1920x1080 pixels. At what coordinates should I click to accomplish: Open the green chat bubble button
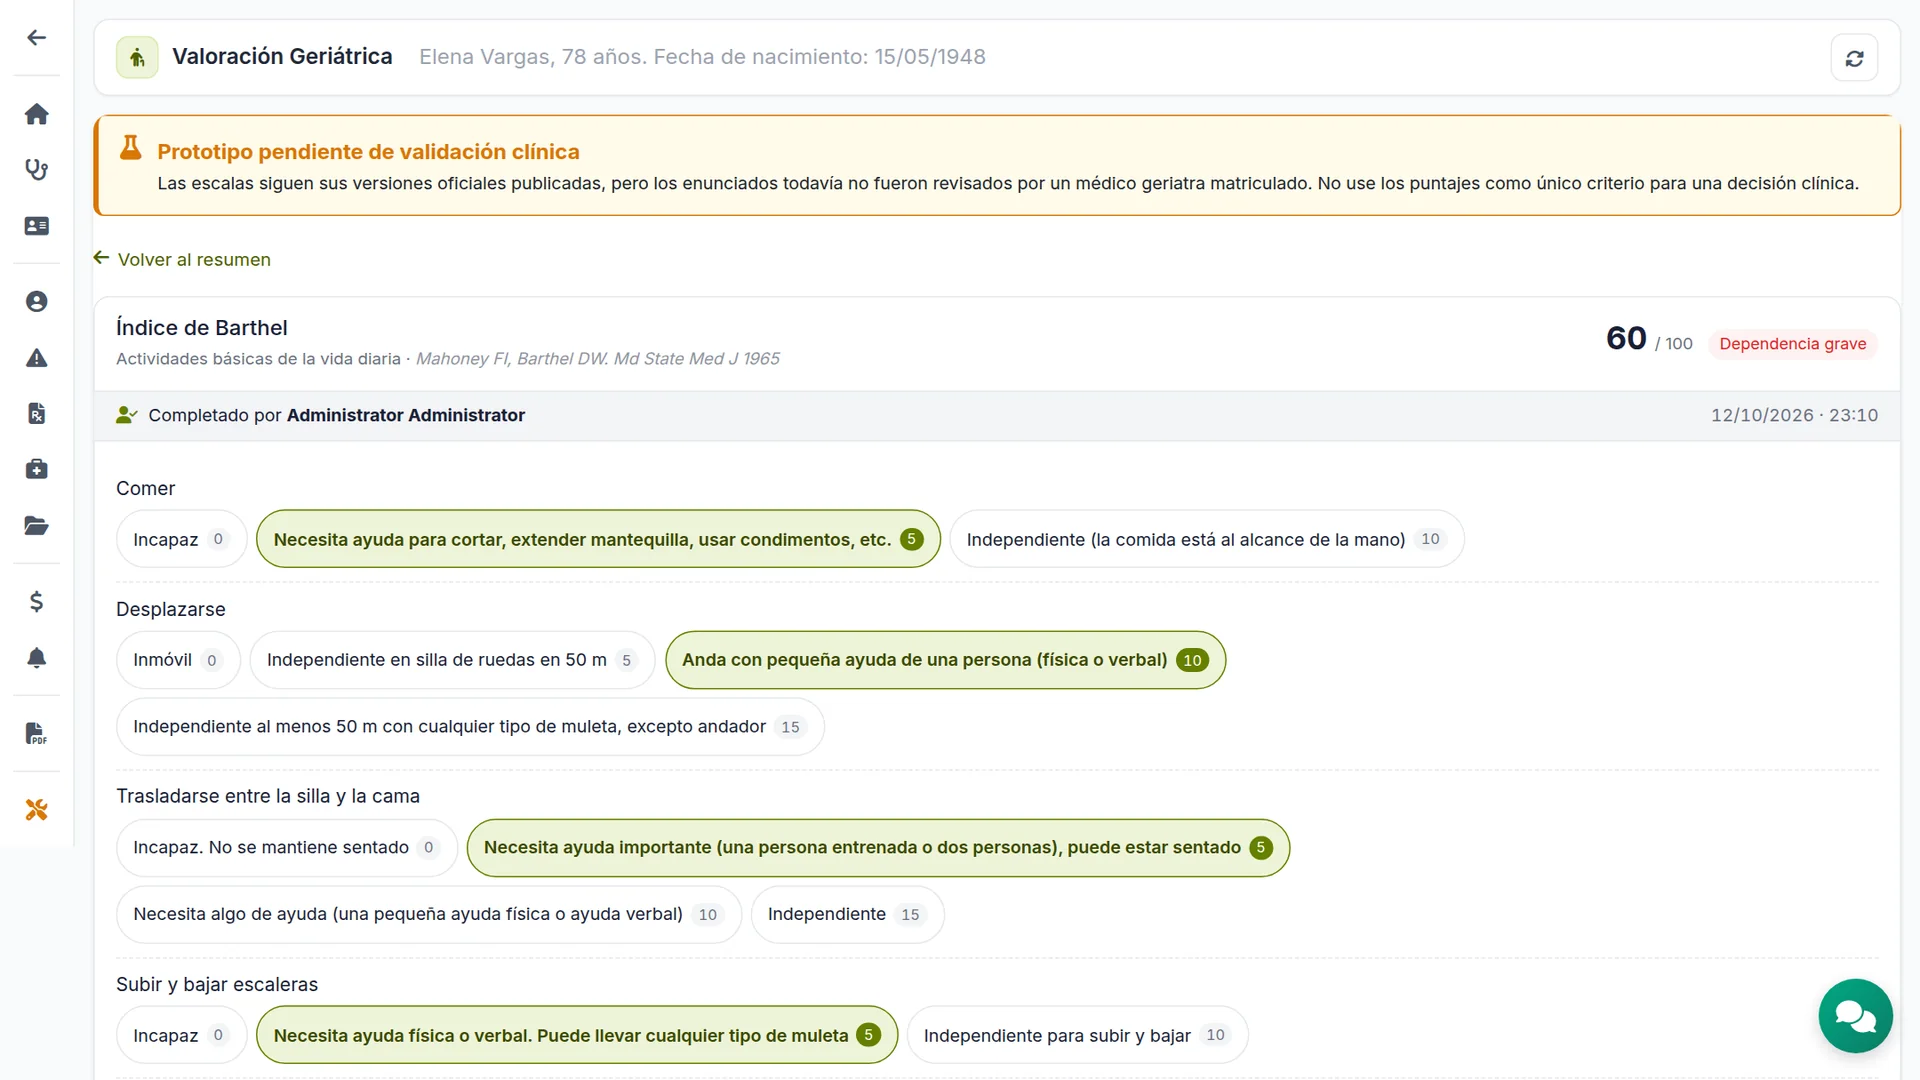pos(1855,1016)
